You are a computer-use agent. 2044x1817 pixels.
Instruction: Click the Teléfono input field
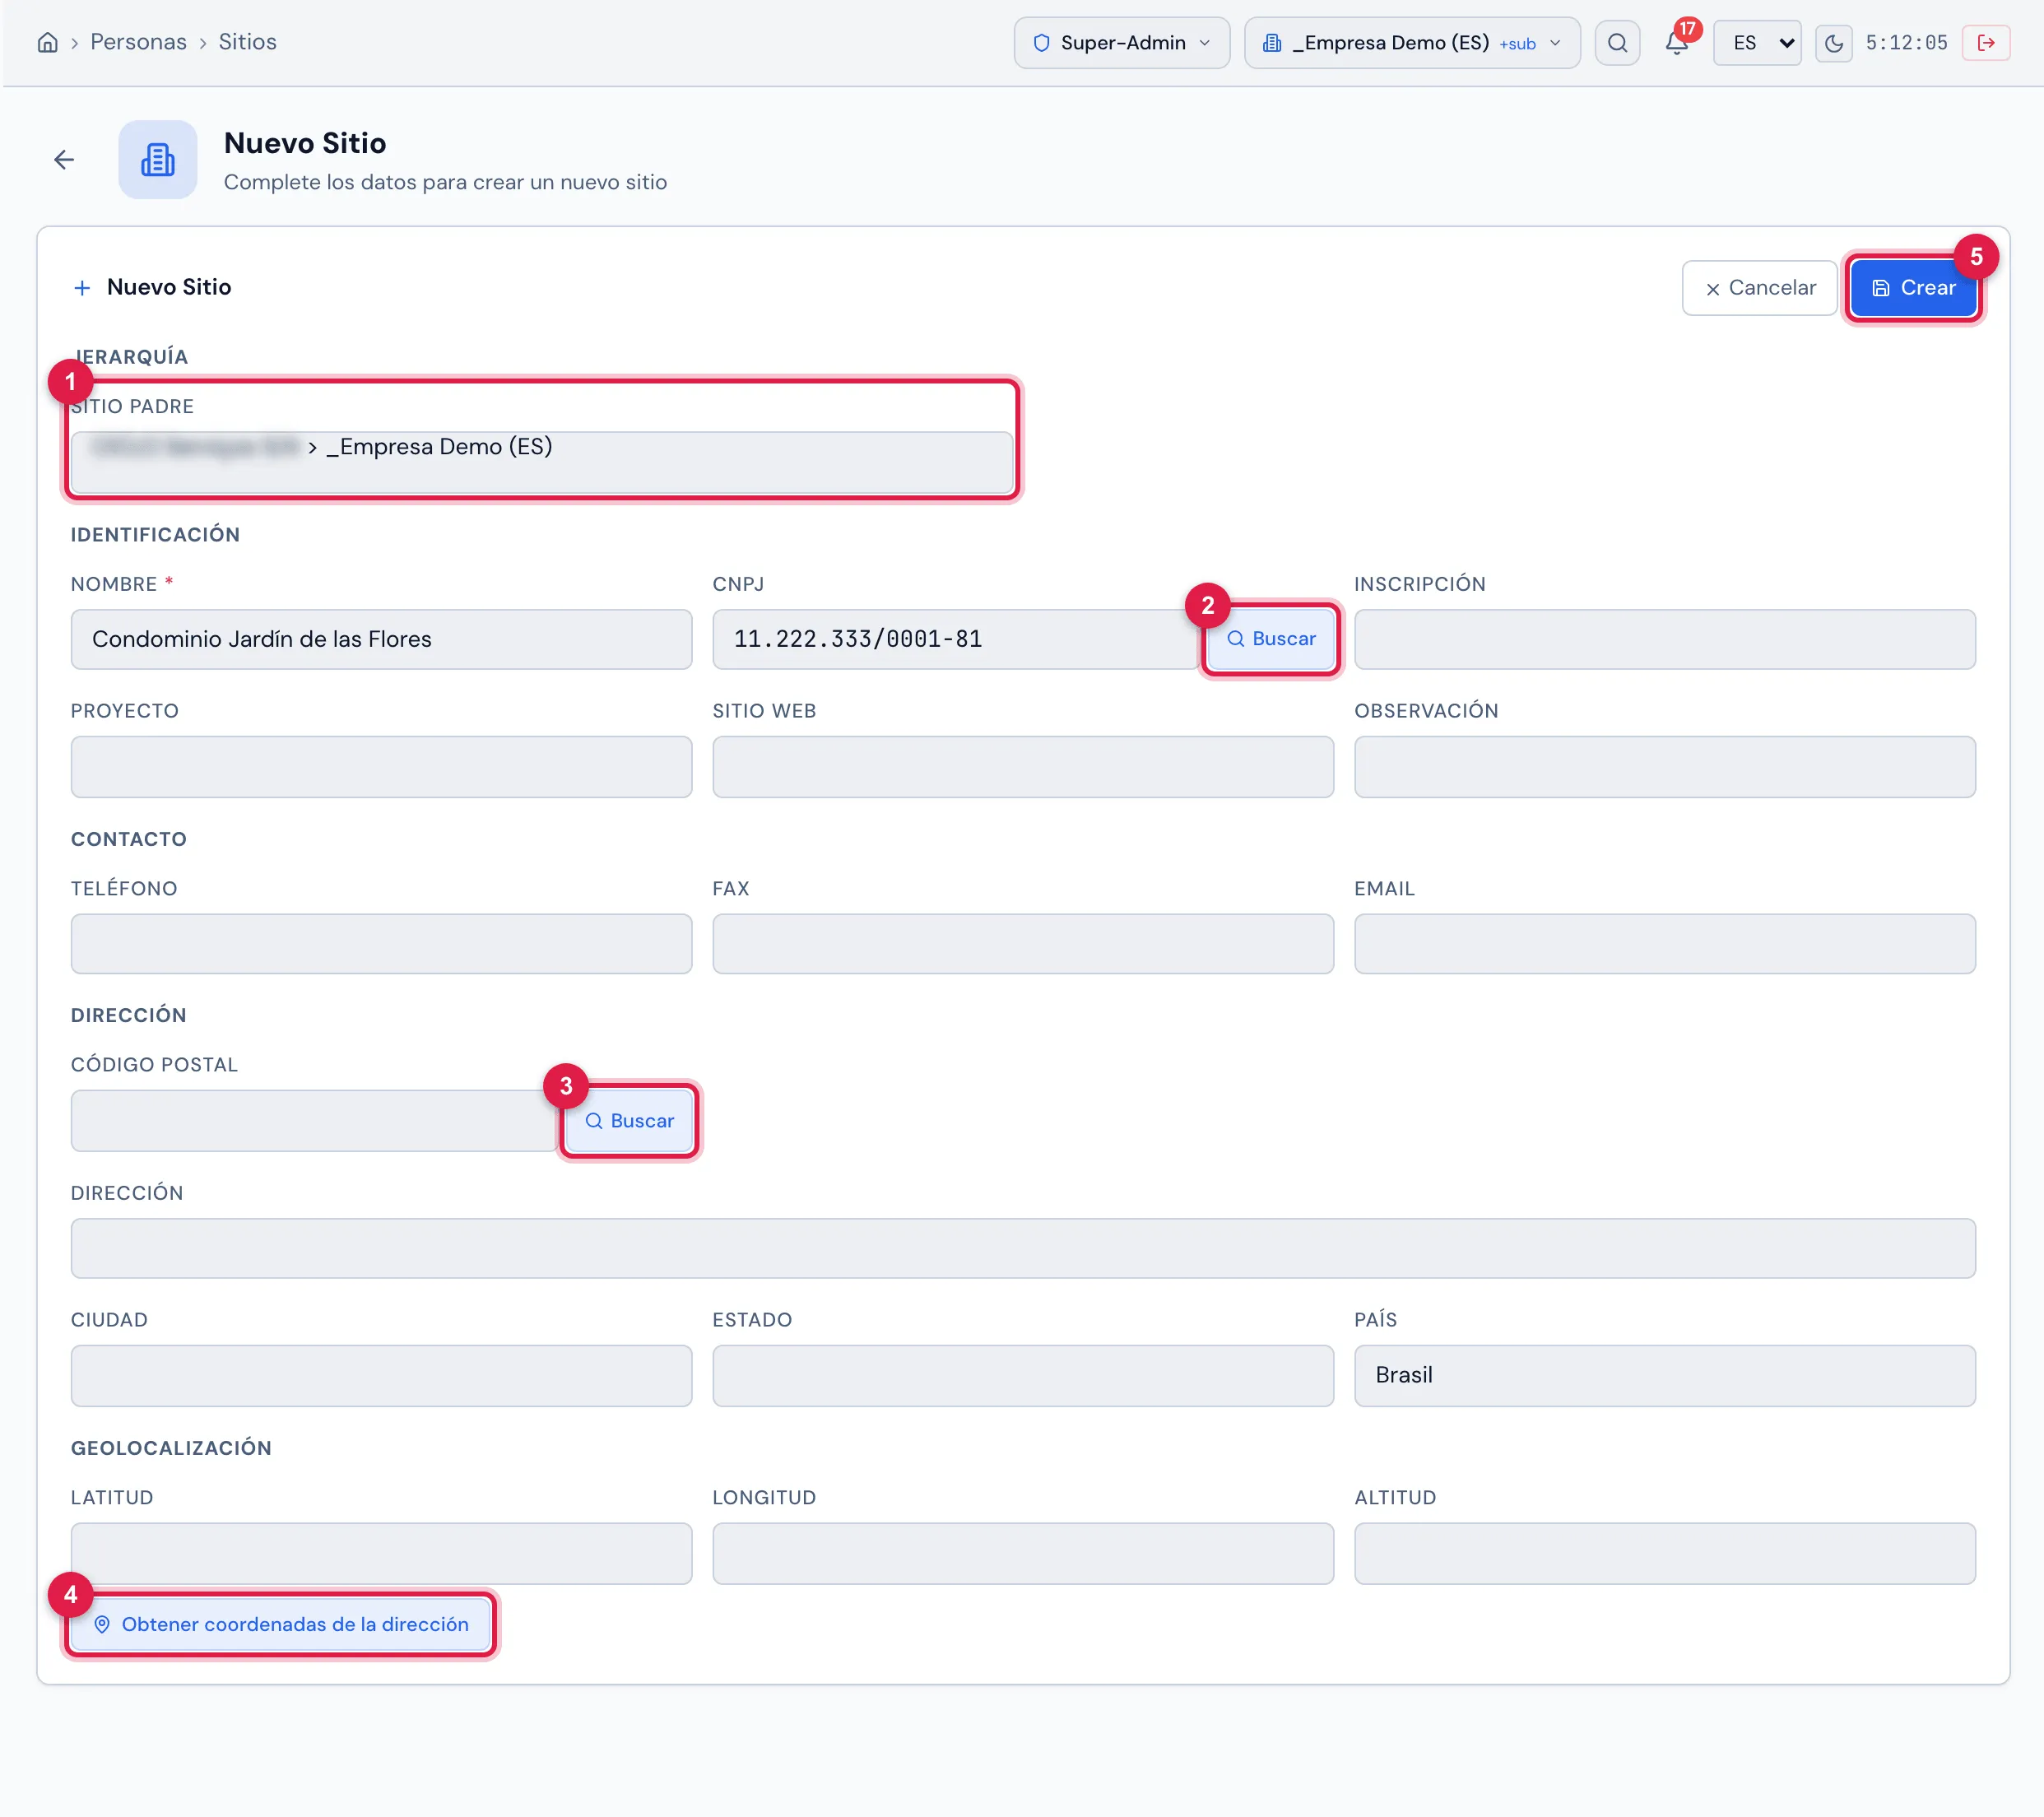pos(381,944)
